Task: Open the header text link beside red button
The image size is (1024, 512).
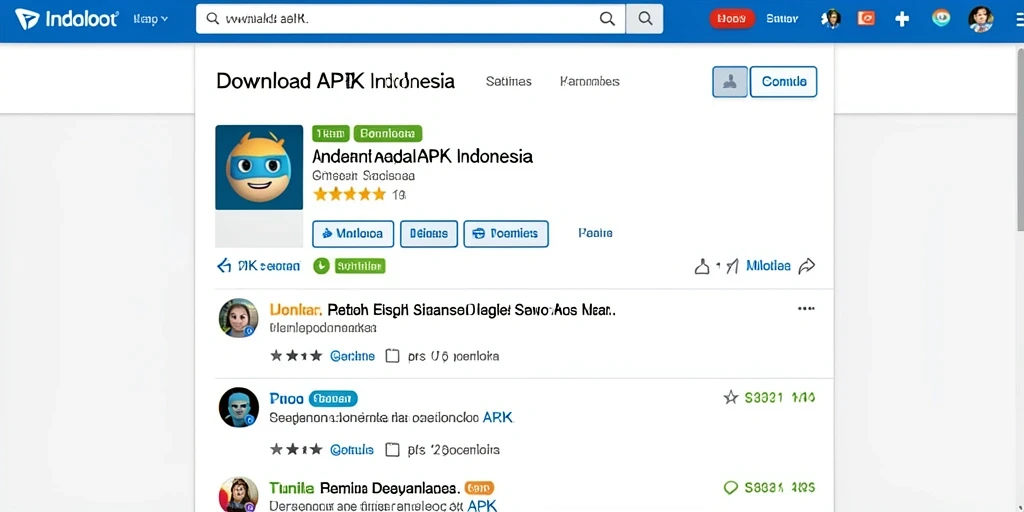Action: point(782,19)
